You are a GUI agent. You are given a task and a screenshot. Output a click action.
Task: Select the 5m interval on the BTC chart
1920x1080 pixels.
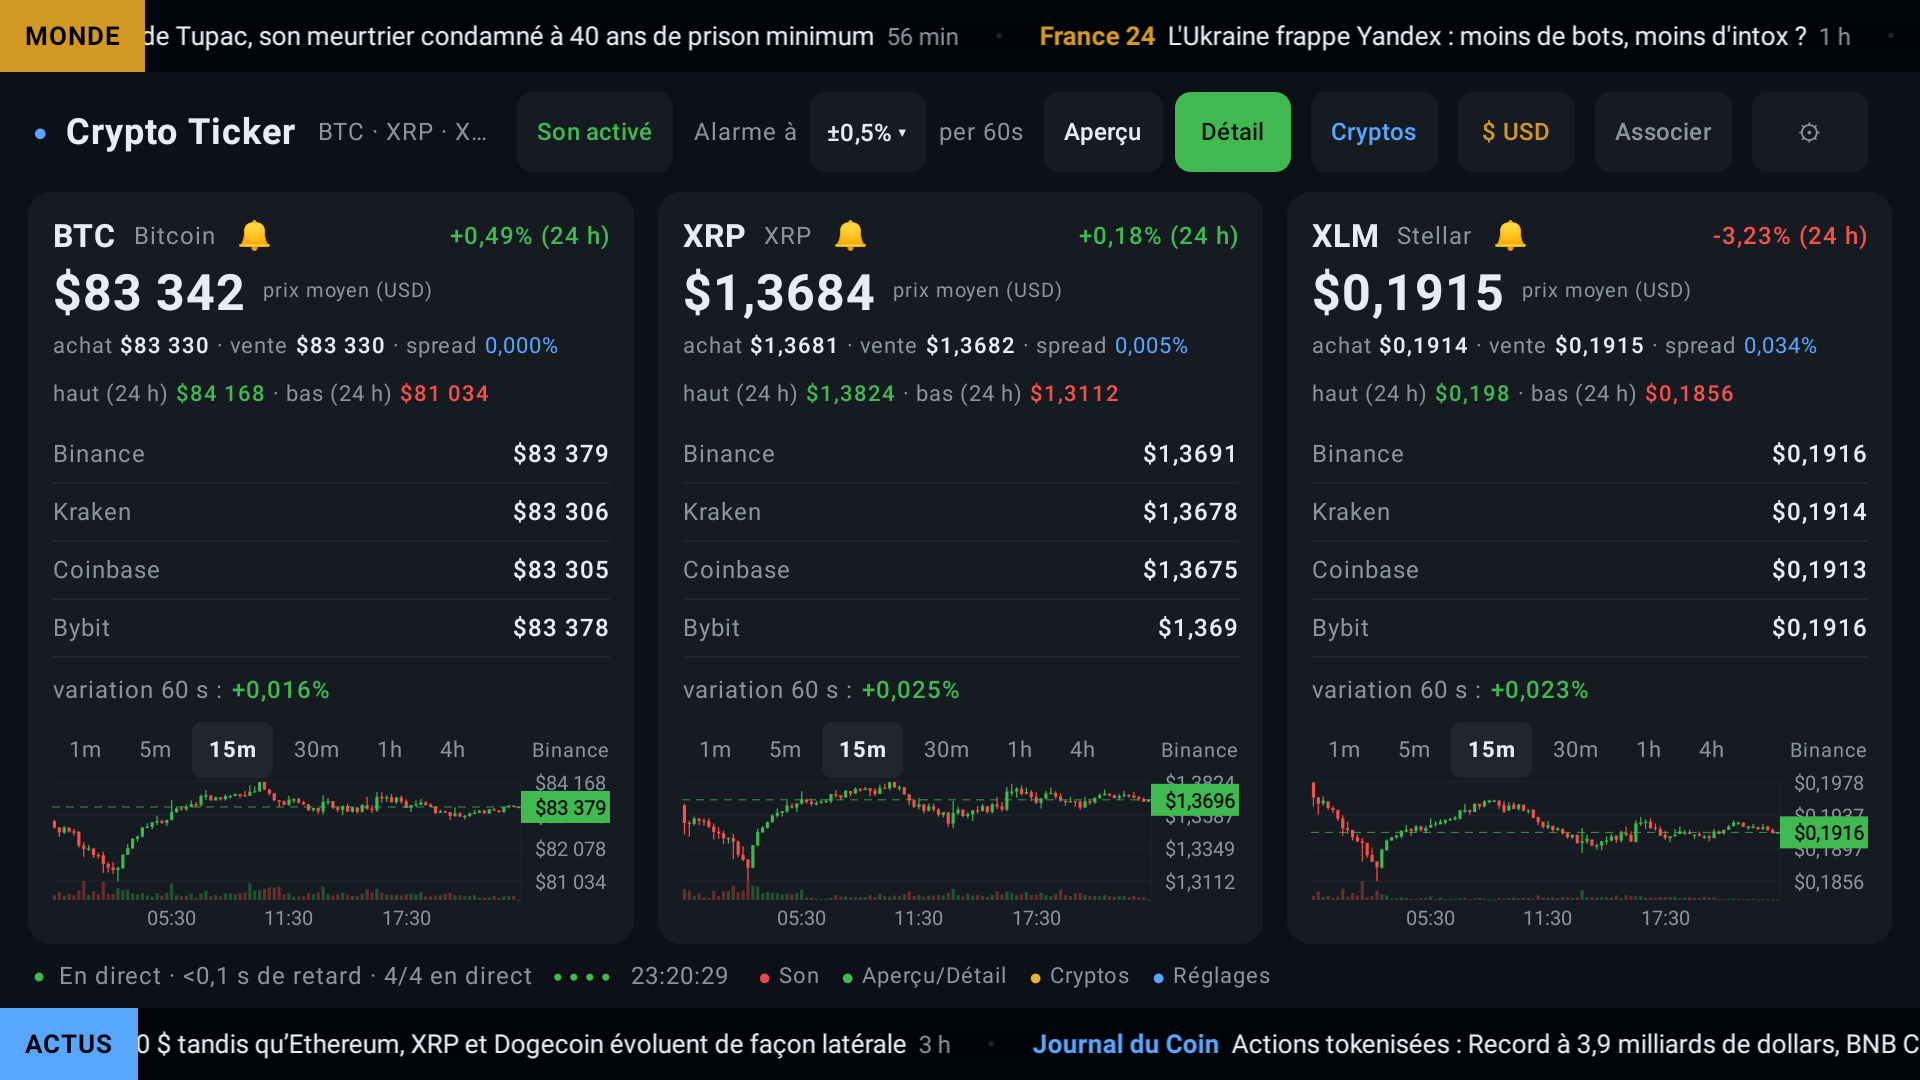pyautogui.click(x=155, y=750)
